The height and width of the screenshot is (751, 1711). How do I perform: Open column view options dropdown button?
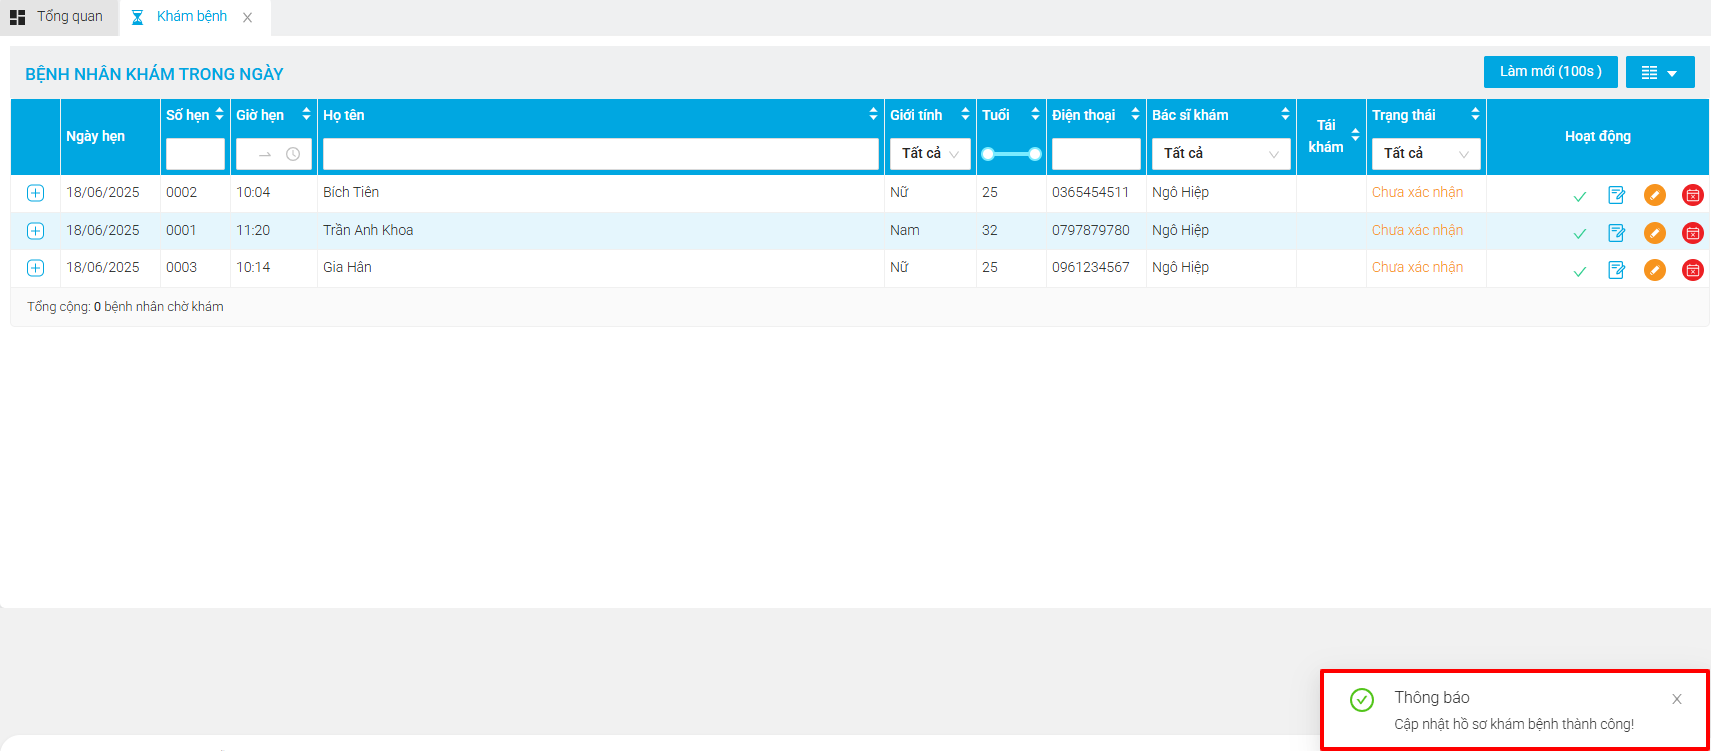point(1660,72)
